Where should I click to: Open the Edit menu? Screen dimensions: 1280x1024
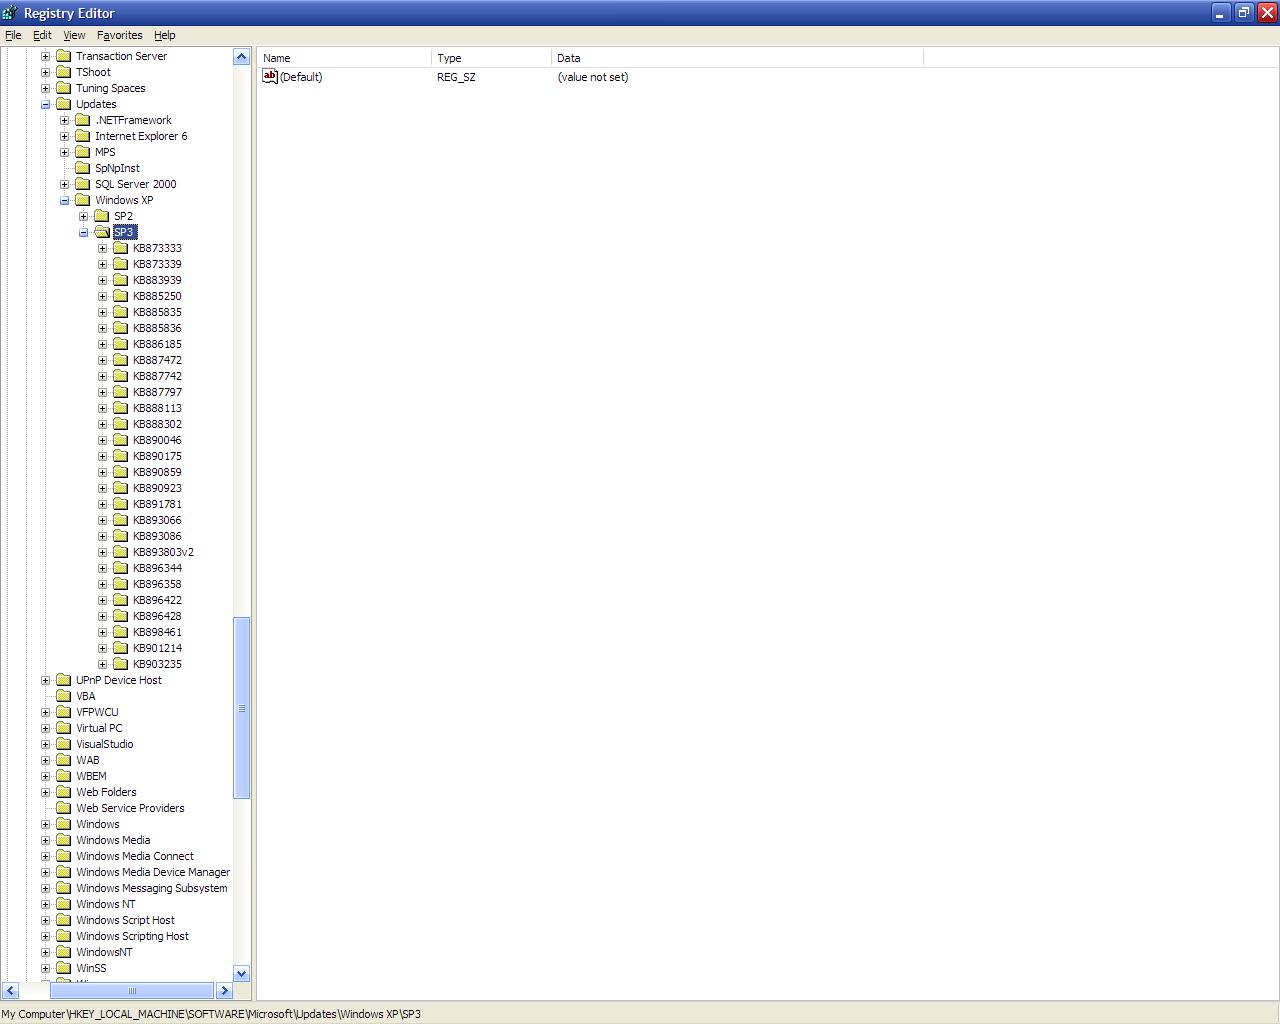click(42, 35)
